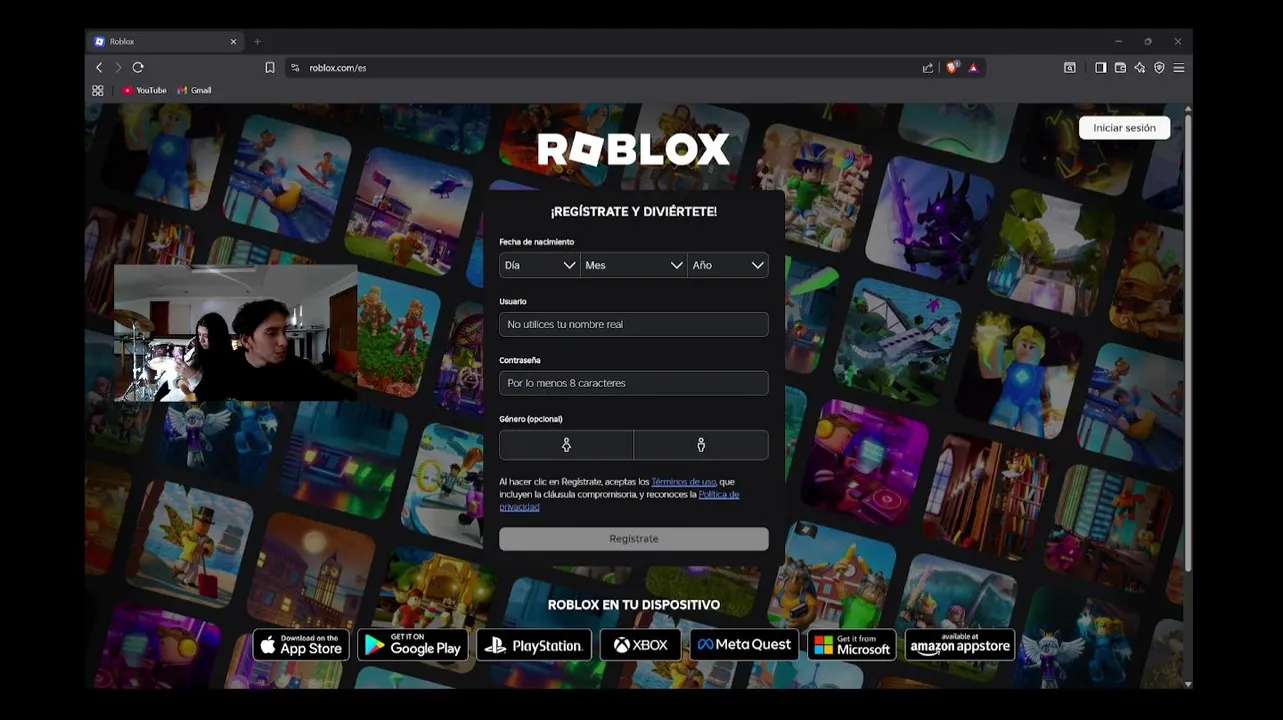Open the Xbox badge
This screenshot has width=1283, height=720.
point(641,645)
